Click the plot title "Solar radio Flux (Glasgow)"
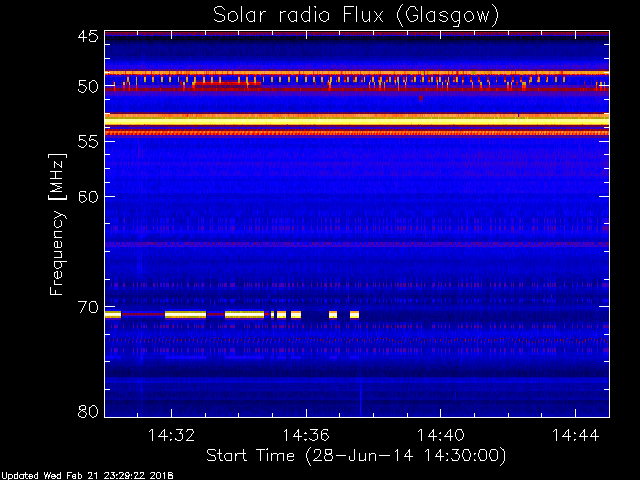Viewport: 640px width, 480px height. pos(356,16)
